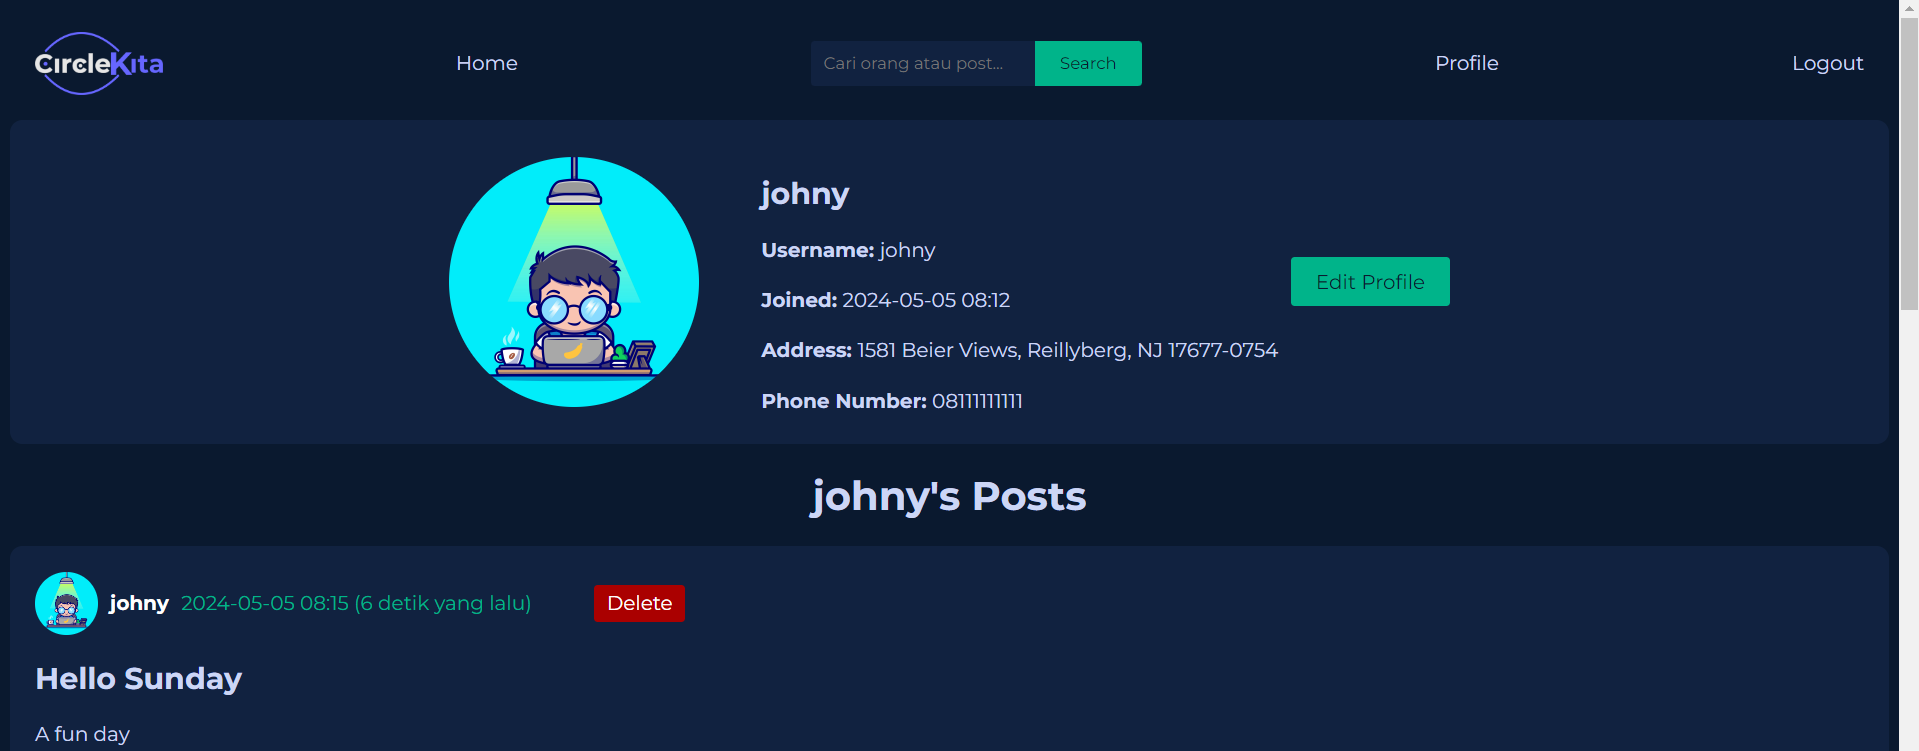The height and width of the screenshot is (751, 1919).
Task: Focus the 'Cari orang atau post...' search field
Action: point(922,63)
